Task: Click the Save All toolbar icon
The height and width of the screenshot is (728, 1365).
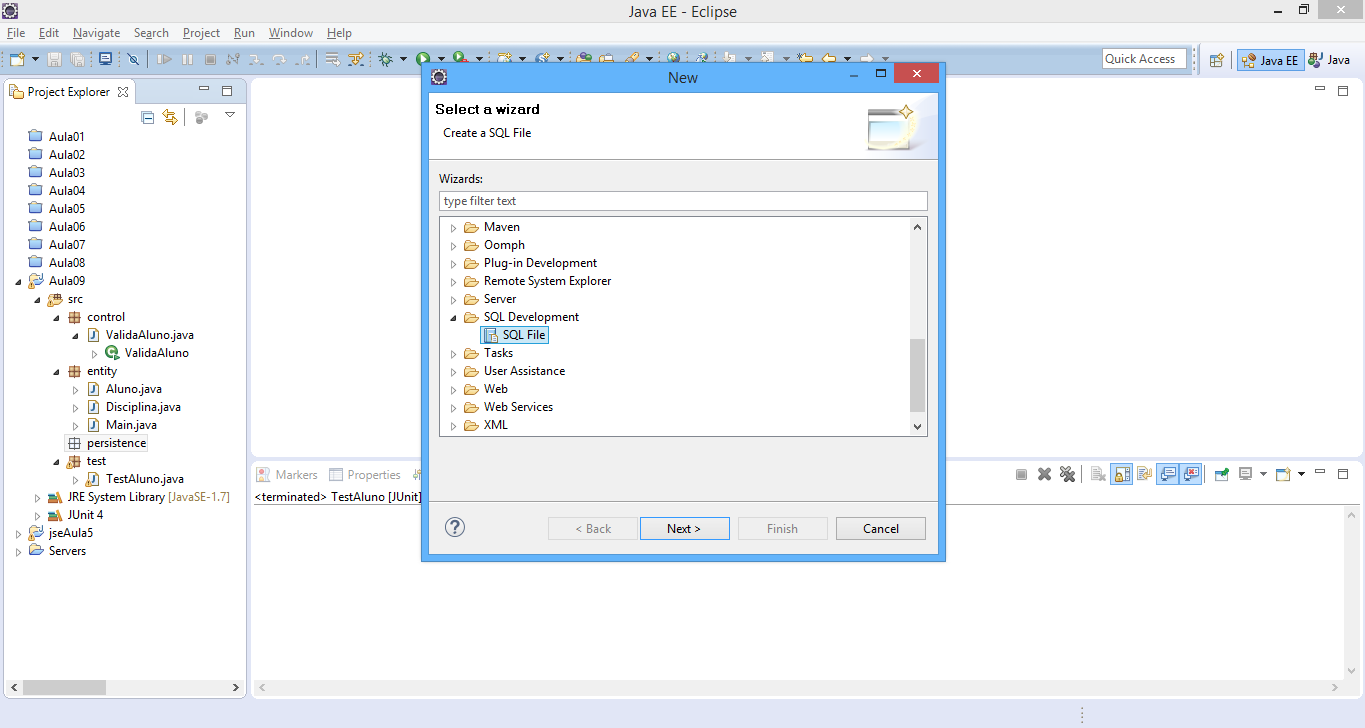Action: click(x=77, y=60)
